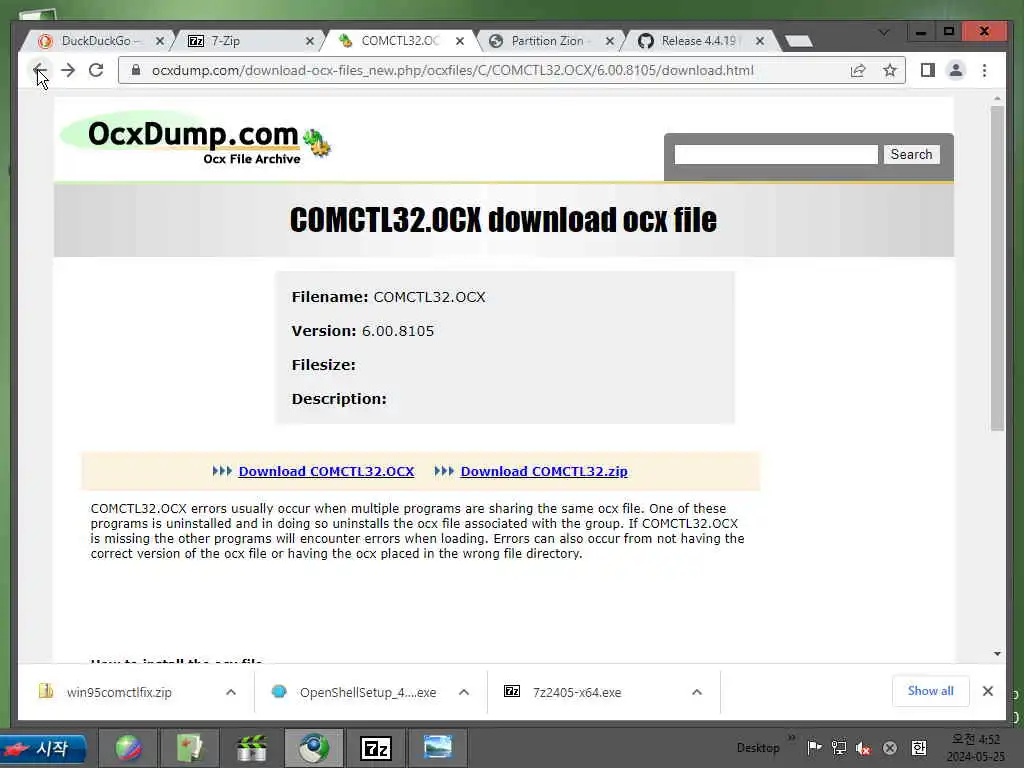
Task: Open the user profile icon
Action: click(x=955, y=70)
